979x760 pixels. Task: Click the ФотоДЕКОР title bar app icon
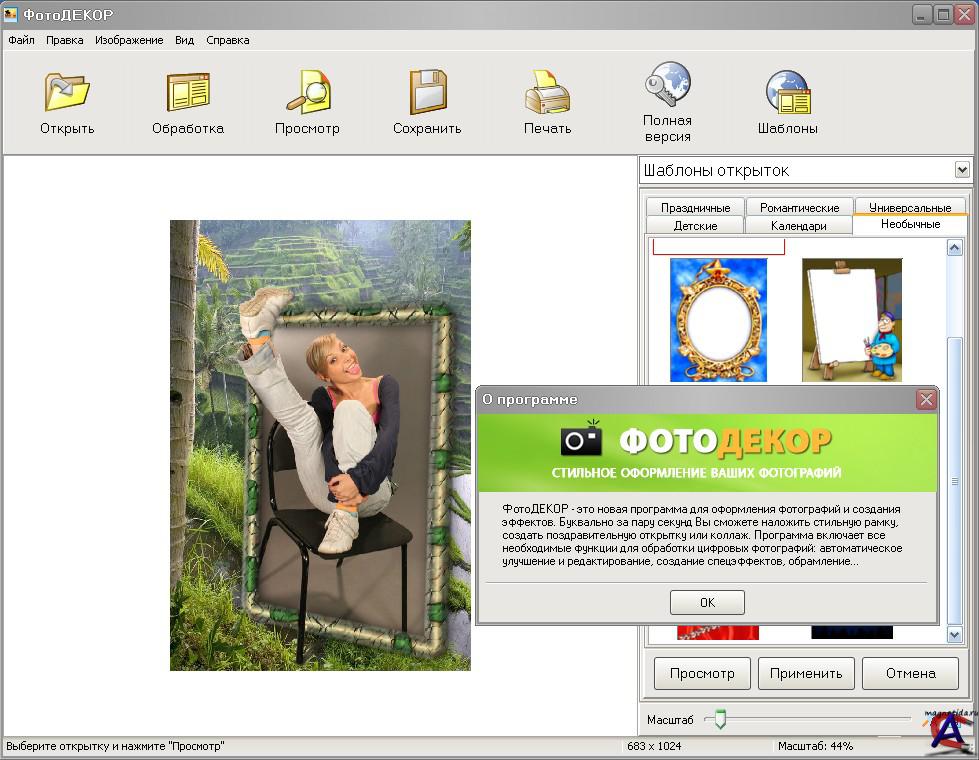(x=10, y=14)
